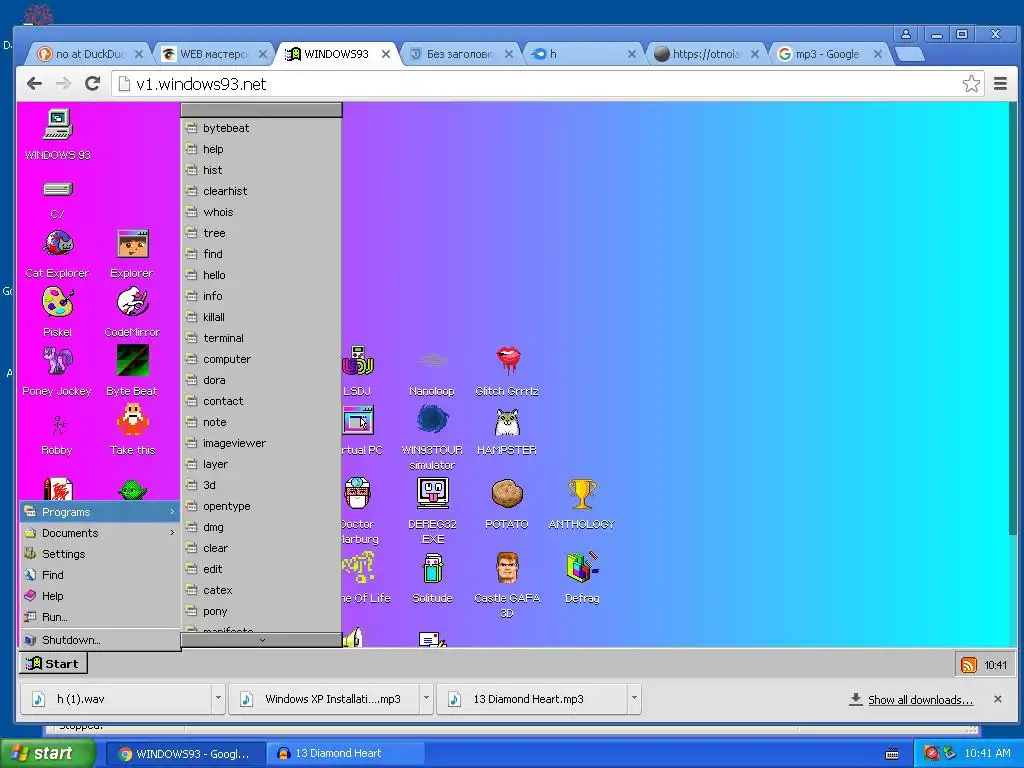Pick catex from Programs list
The width and height of the screenshot is (1024, 768).
click(261, 590)
